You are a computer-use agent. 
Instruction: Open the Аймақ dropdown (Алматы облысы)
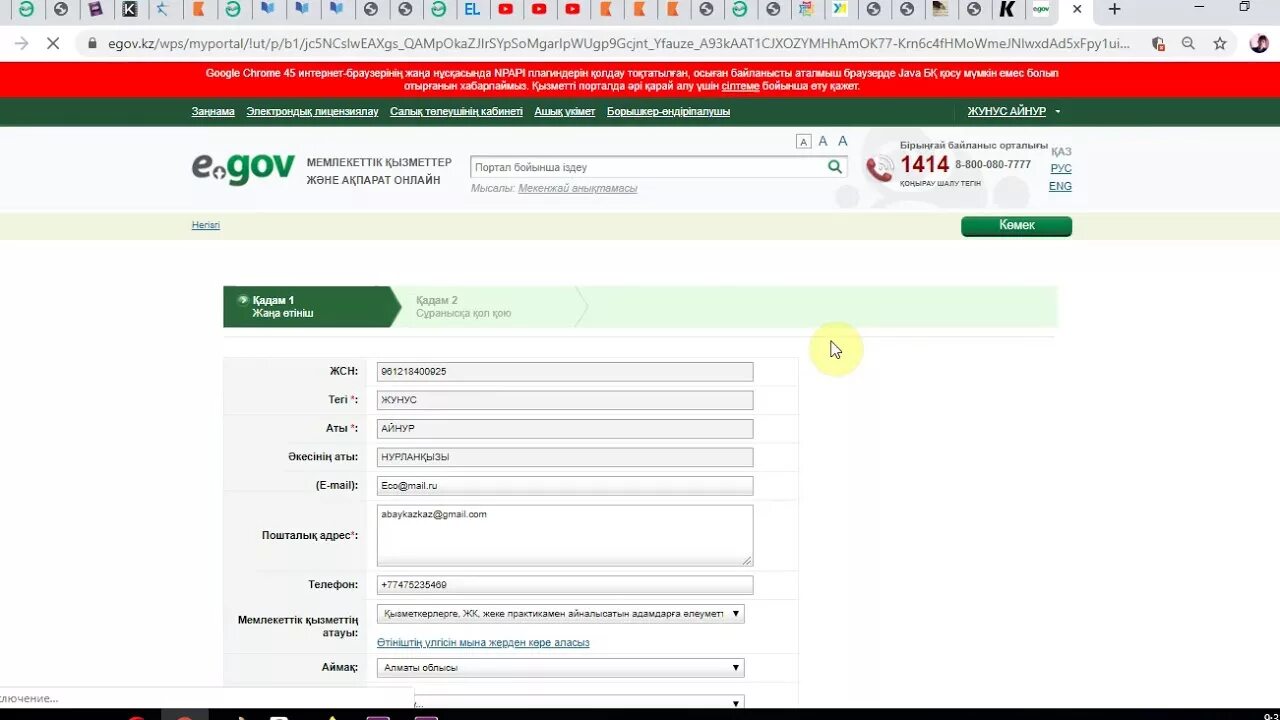point(561,668)
